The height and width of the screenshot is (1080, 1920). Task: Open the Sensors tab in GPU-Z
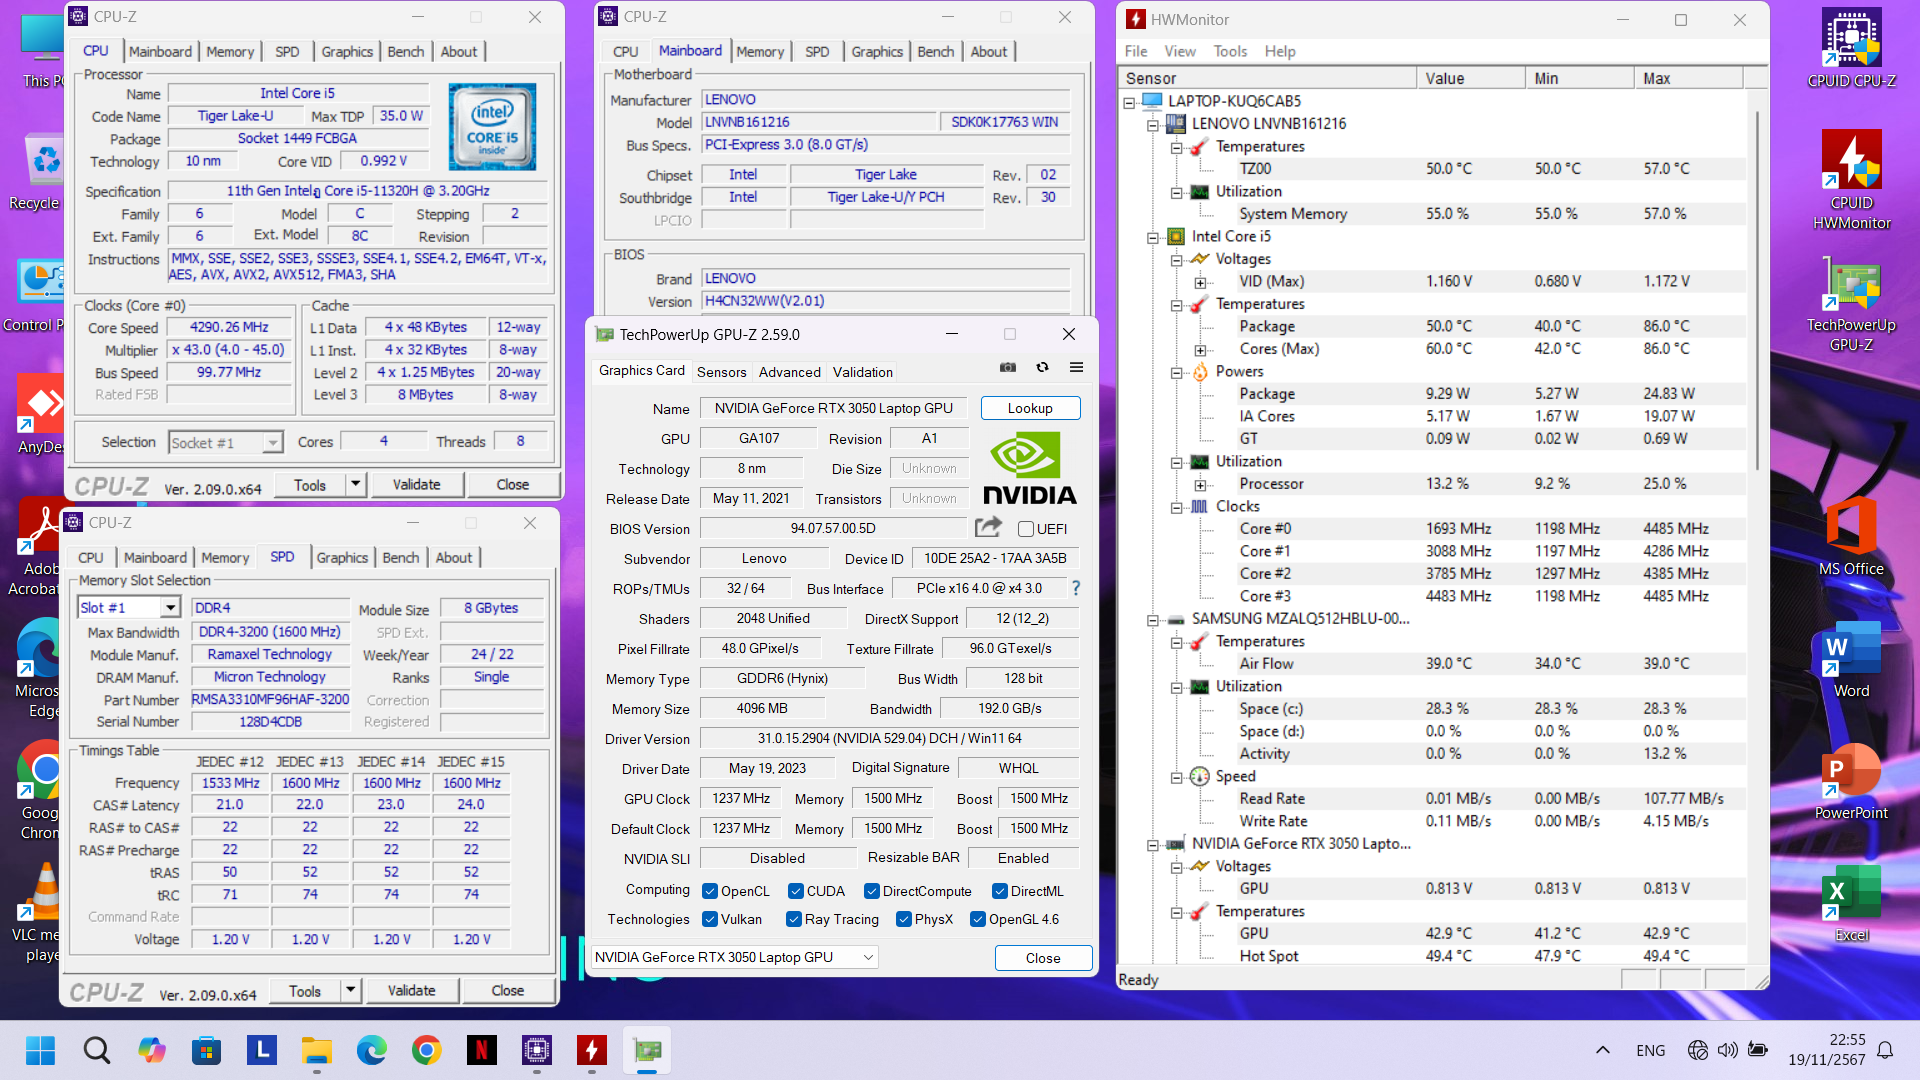click(x=721, y=371)
